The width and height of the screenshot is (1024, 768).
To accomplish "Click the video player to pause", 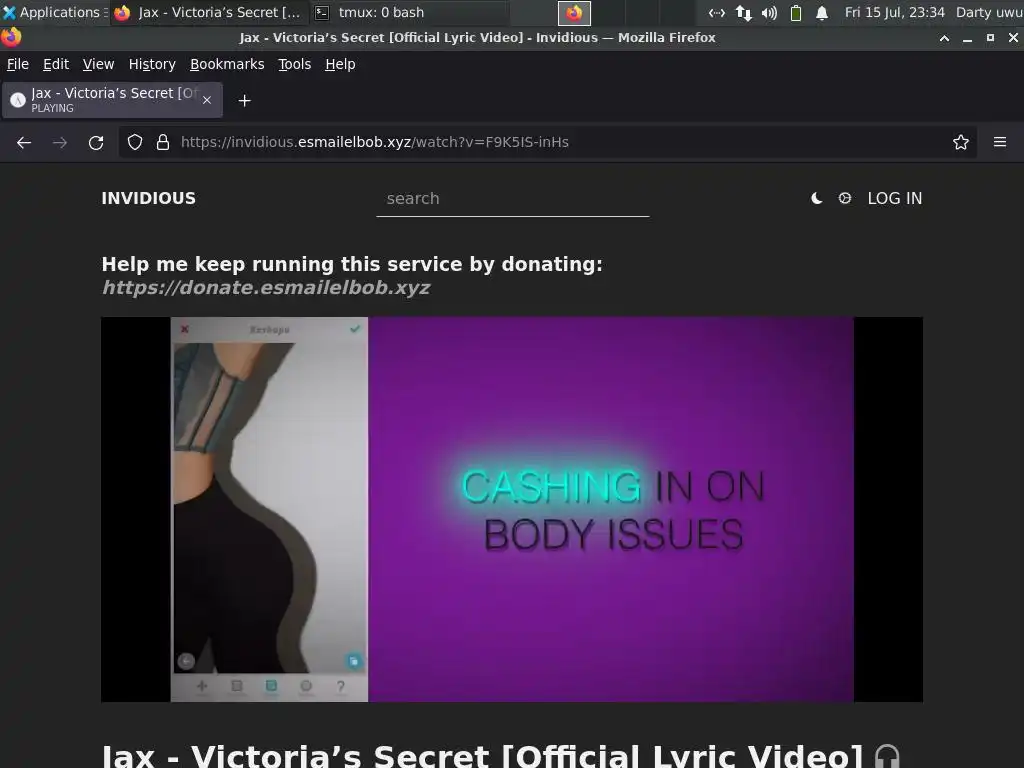I will (512, 509).
